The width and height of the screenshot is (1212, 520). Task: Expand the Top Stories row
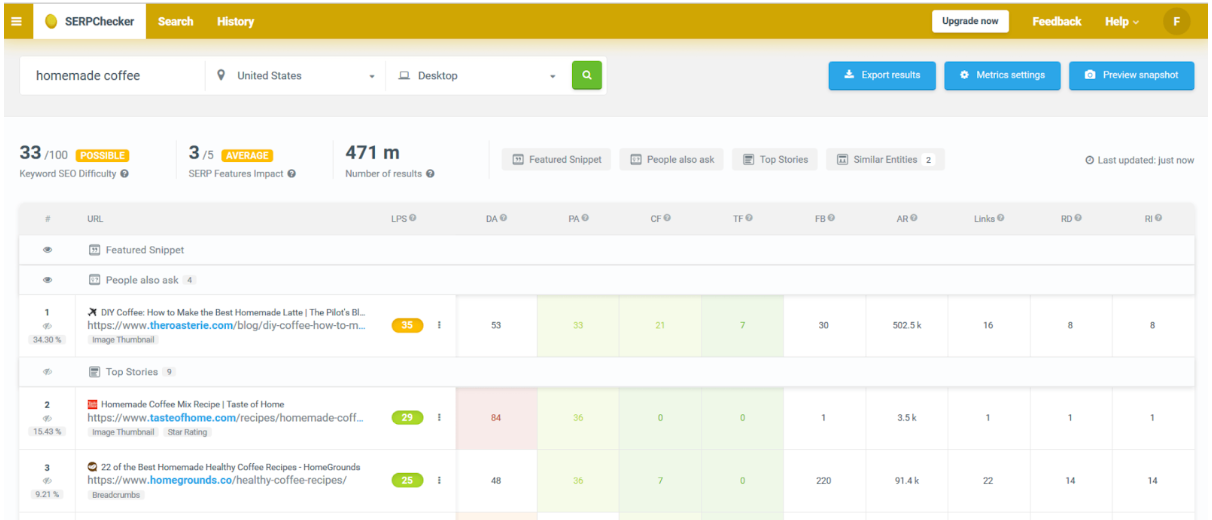pos(606,372)
